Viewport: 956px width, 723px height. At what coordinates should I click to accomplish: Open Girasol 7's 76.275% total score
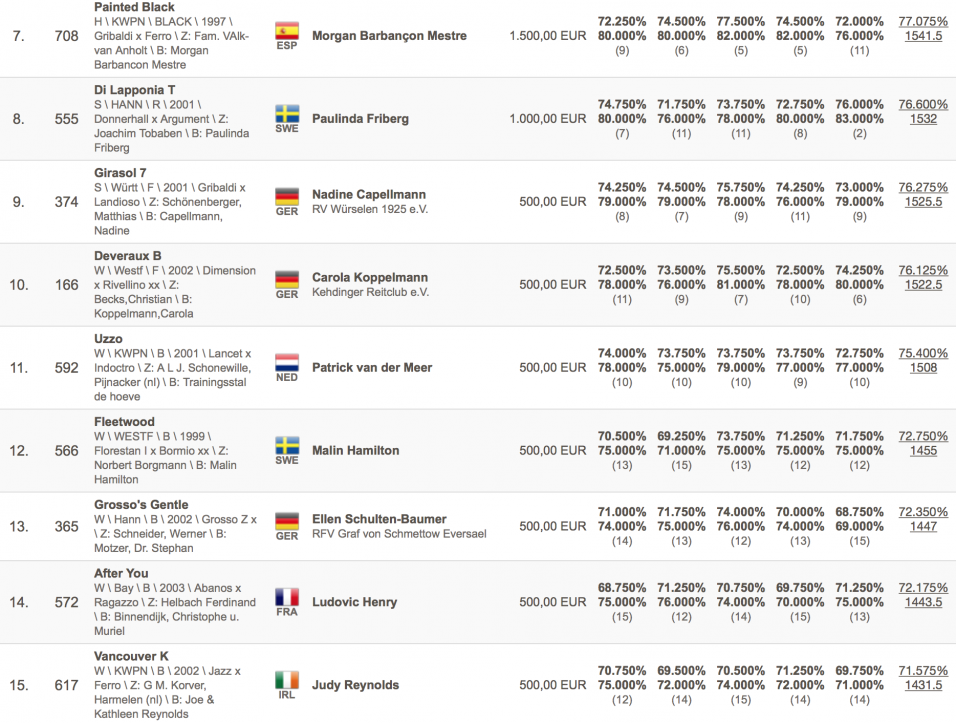923,187
